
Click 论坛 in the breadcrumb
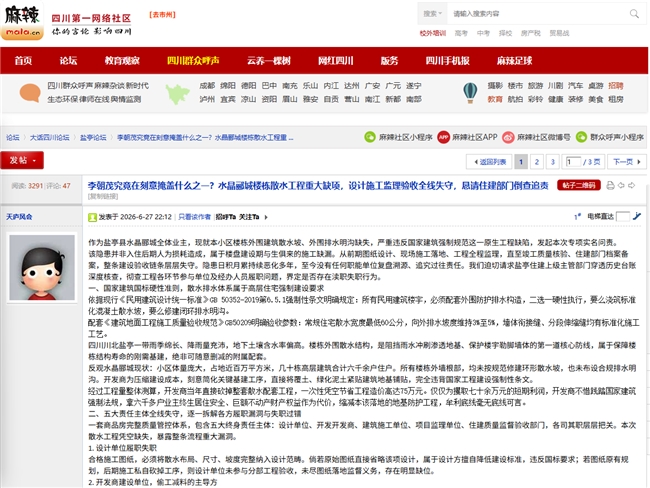(x=12, y=137)
